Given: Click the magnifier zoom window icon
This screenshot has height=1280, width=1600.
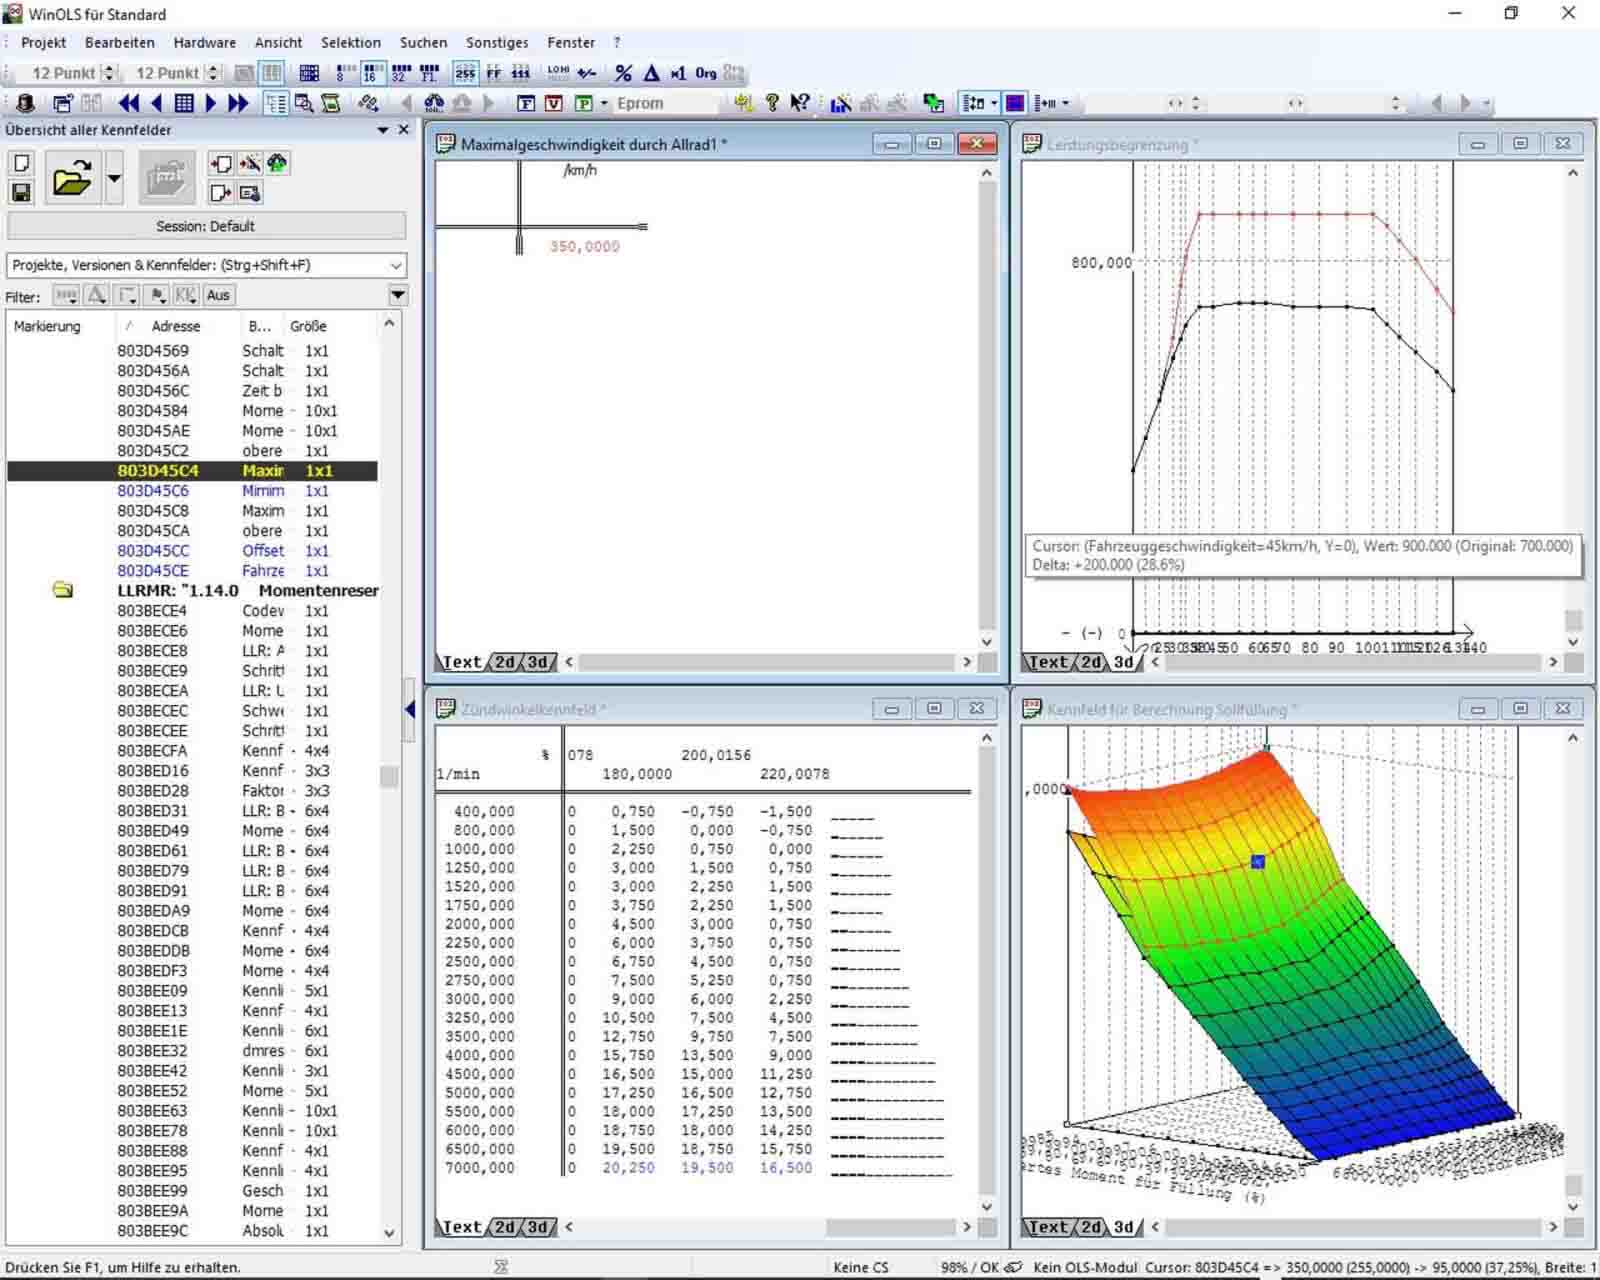Looking at the screenshot, I should click(304, 103).
